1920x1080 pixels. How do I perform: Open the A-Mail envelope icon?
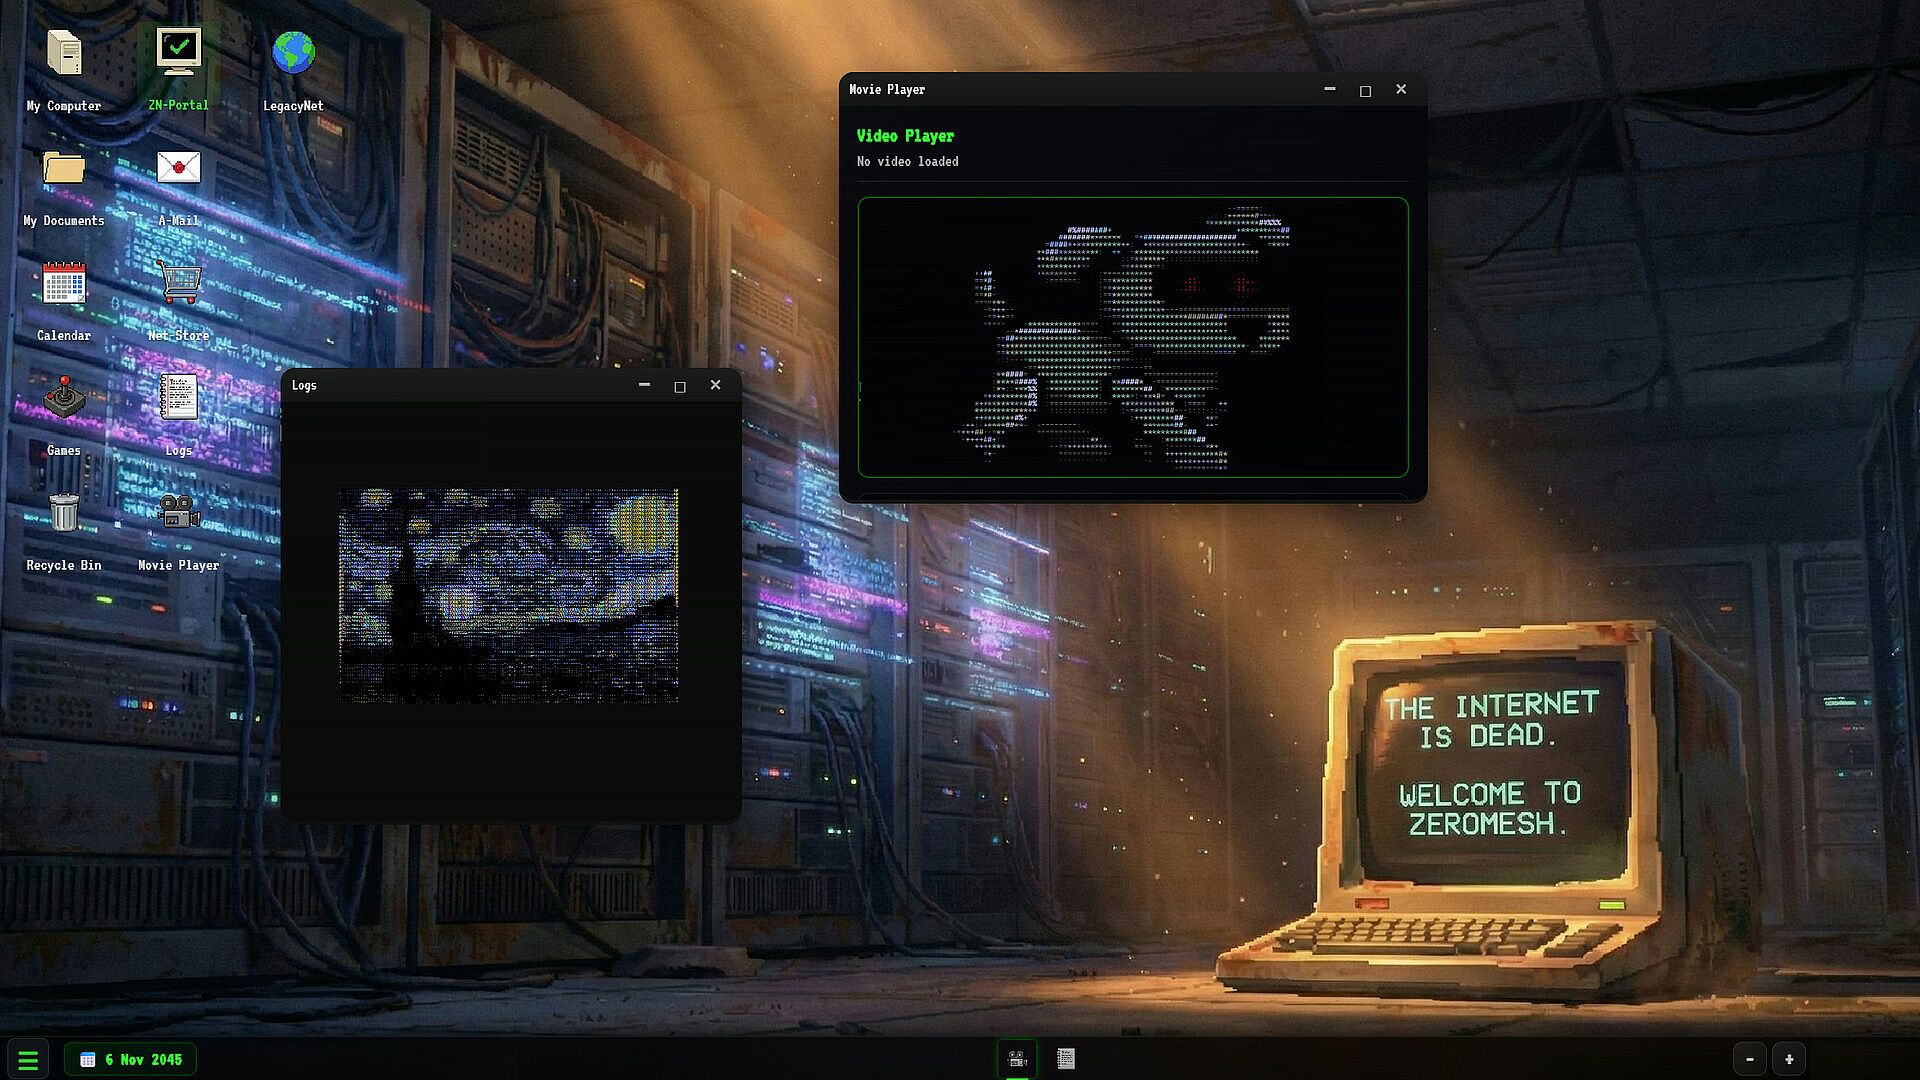tap(179, 168)
